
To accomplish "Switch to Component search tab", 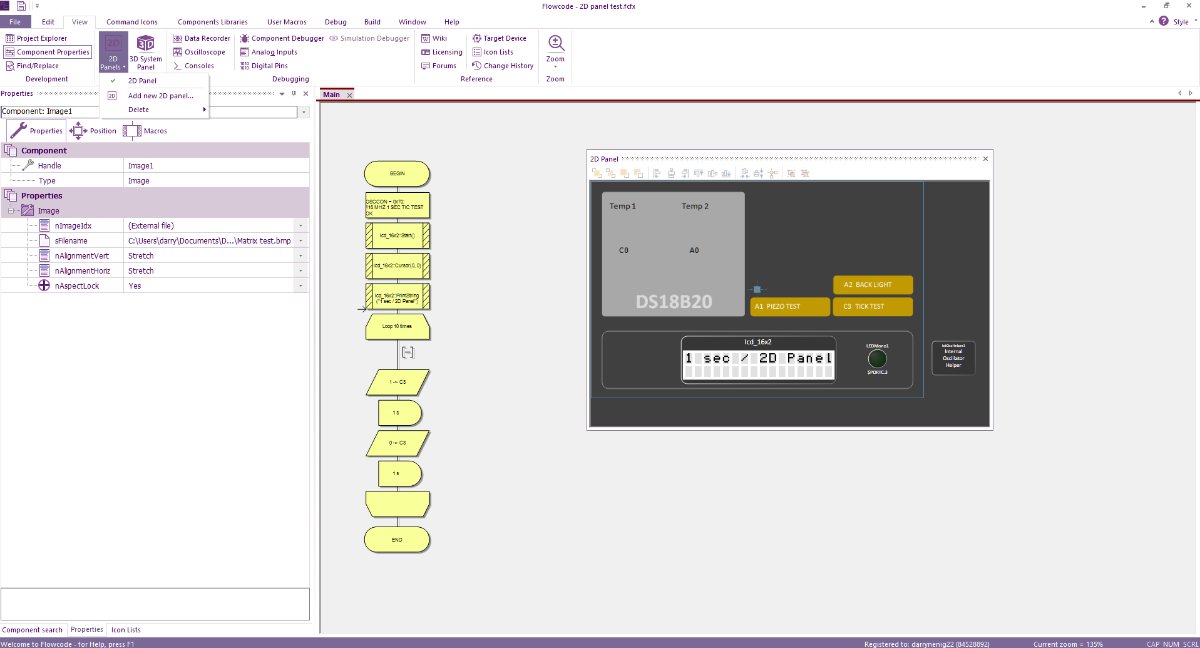I will click(32, 630).
